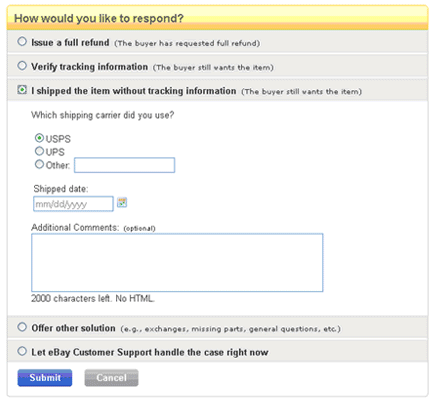Click inside the Additional Comments box
Image resolution: width=436 pixels, height=403 pixels.
click(x=177, y=263)
